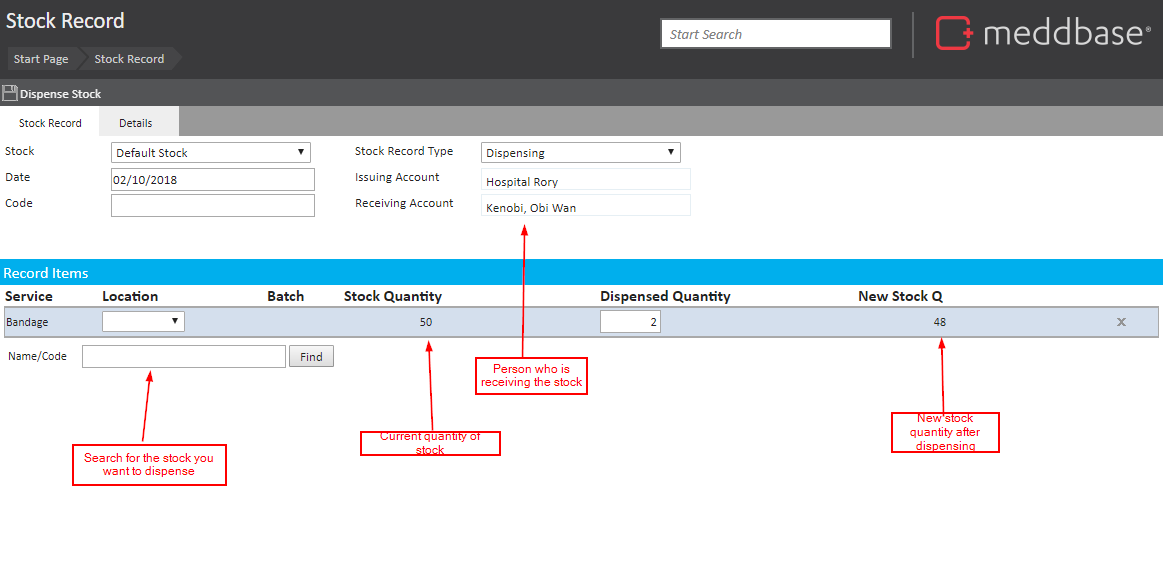This screenshot has height=572, width=1163.
Task: Click the Dispensed Quantity column header
Action: 665,297
